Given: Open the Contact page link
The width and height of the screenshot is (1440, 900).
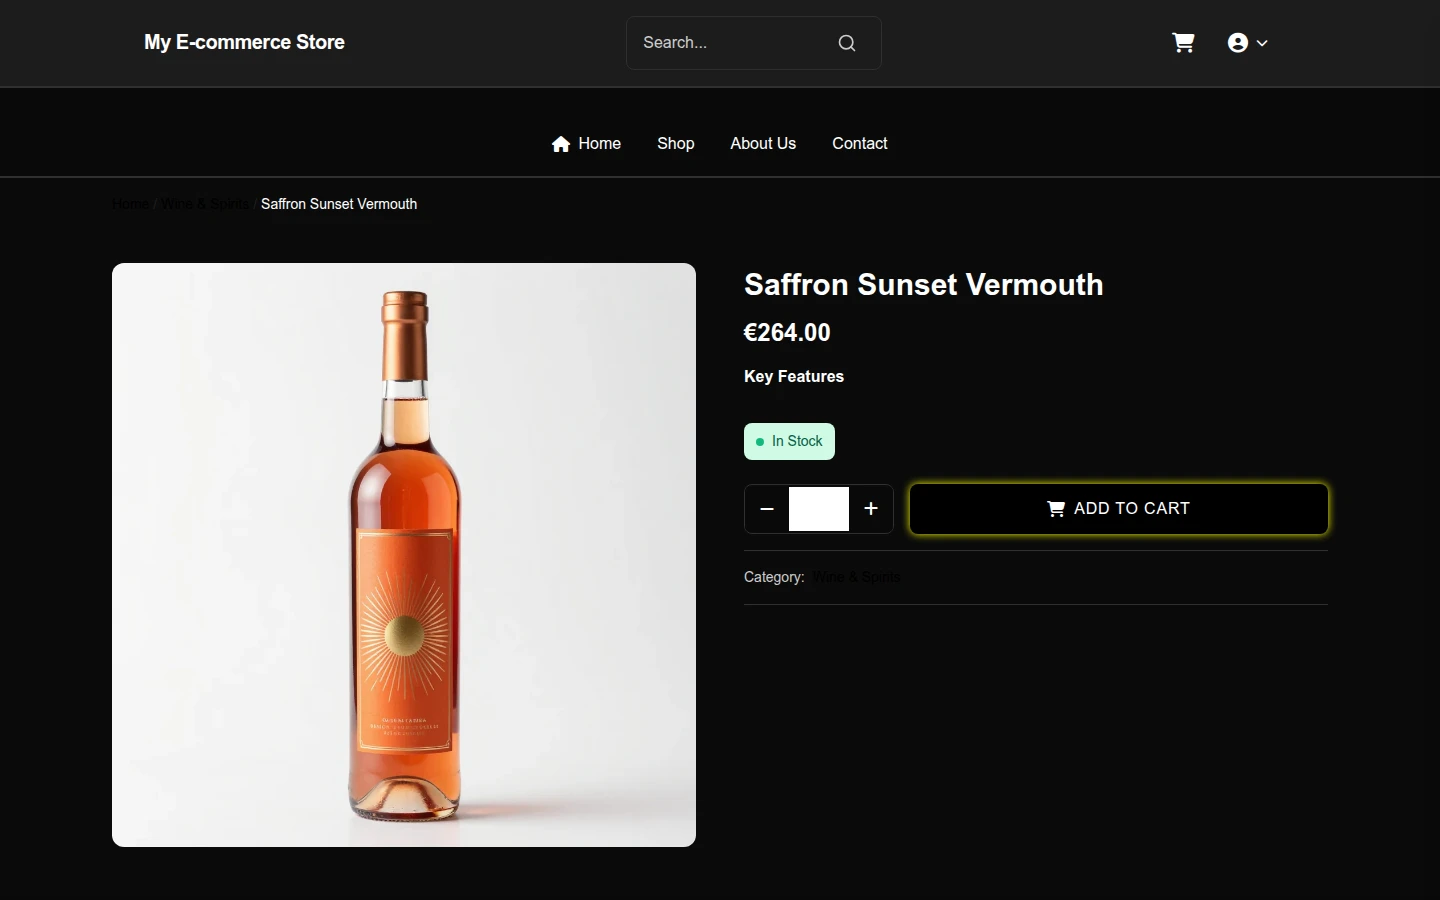Looking at the screenshot, I should coord(860,144).
